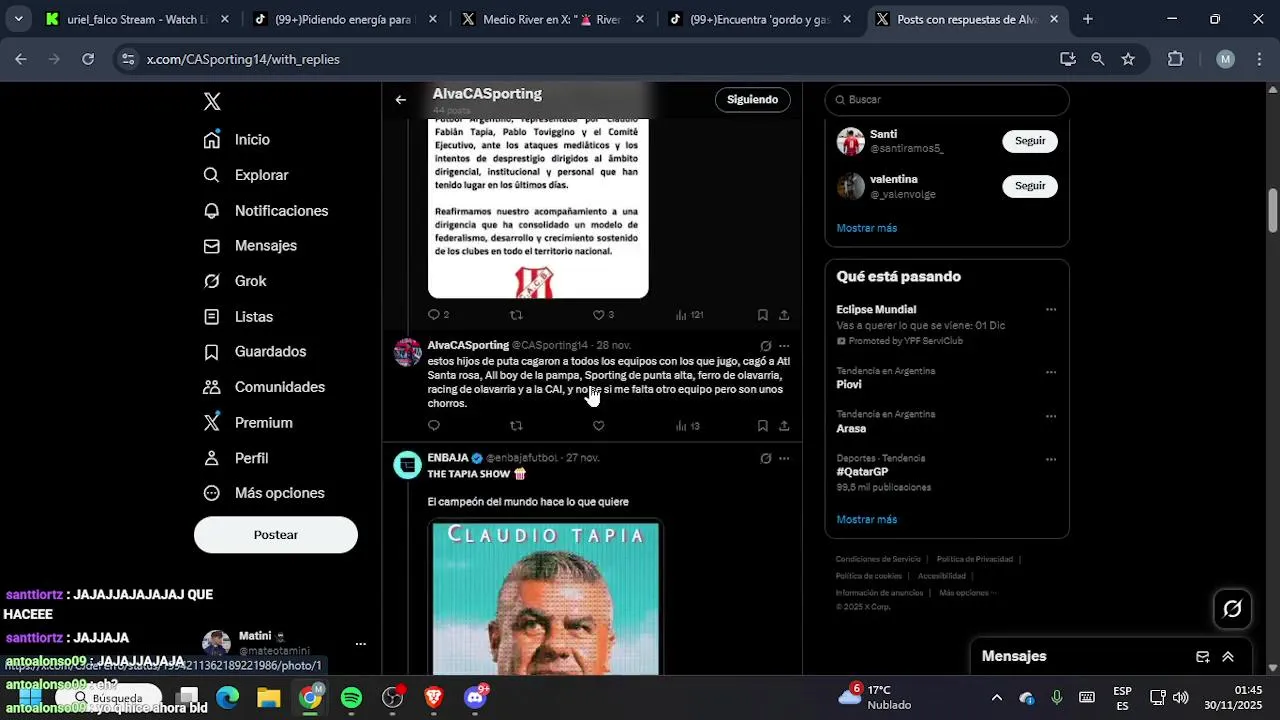Open more options on the ENBAJA post
1280x720 pixels.
tap(784, 458)
